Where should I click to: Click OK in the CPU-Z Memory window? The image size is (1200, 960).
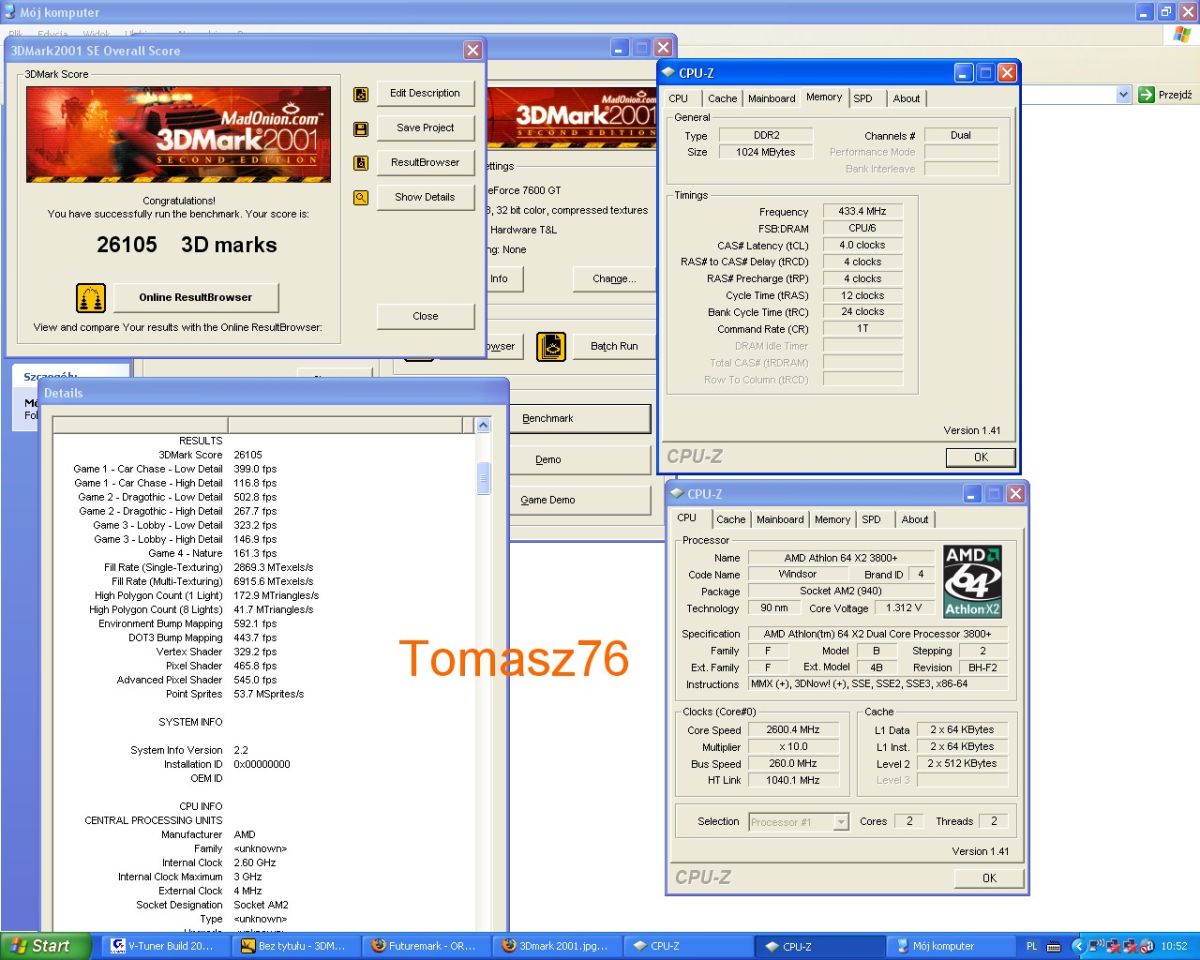(980, 457)
